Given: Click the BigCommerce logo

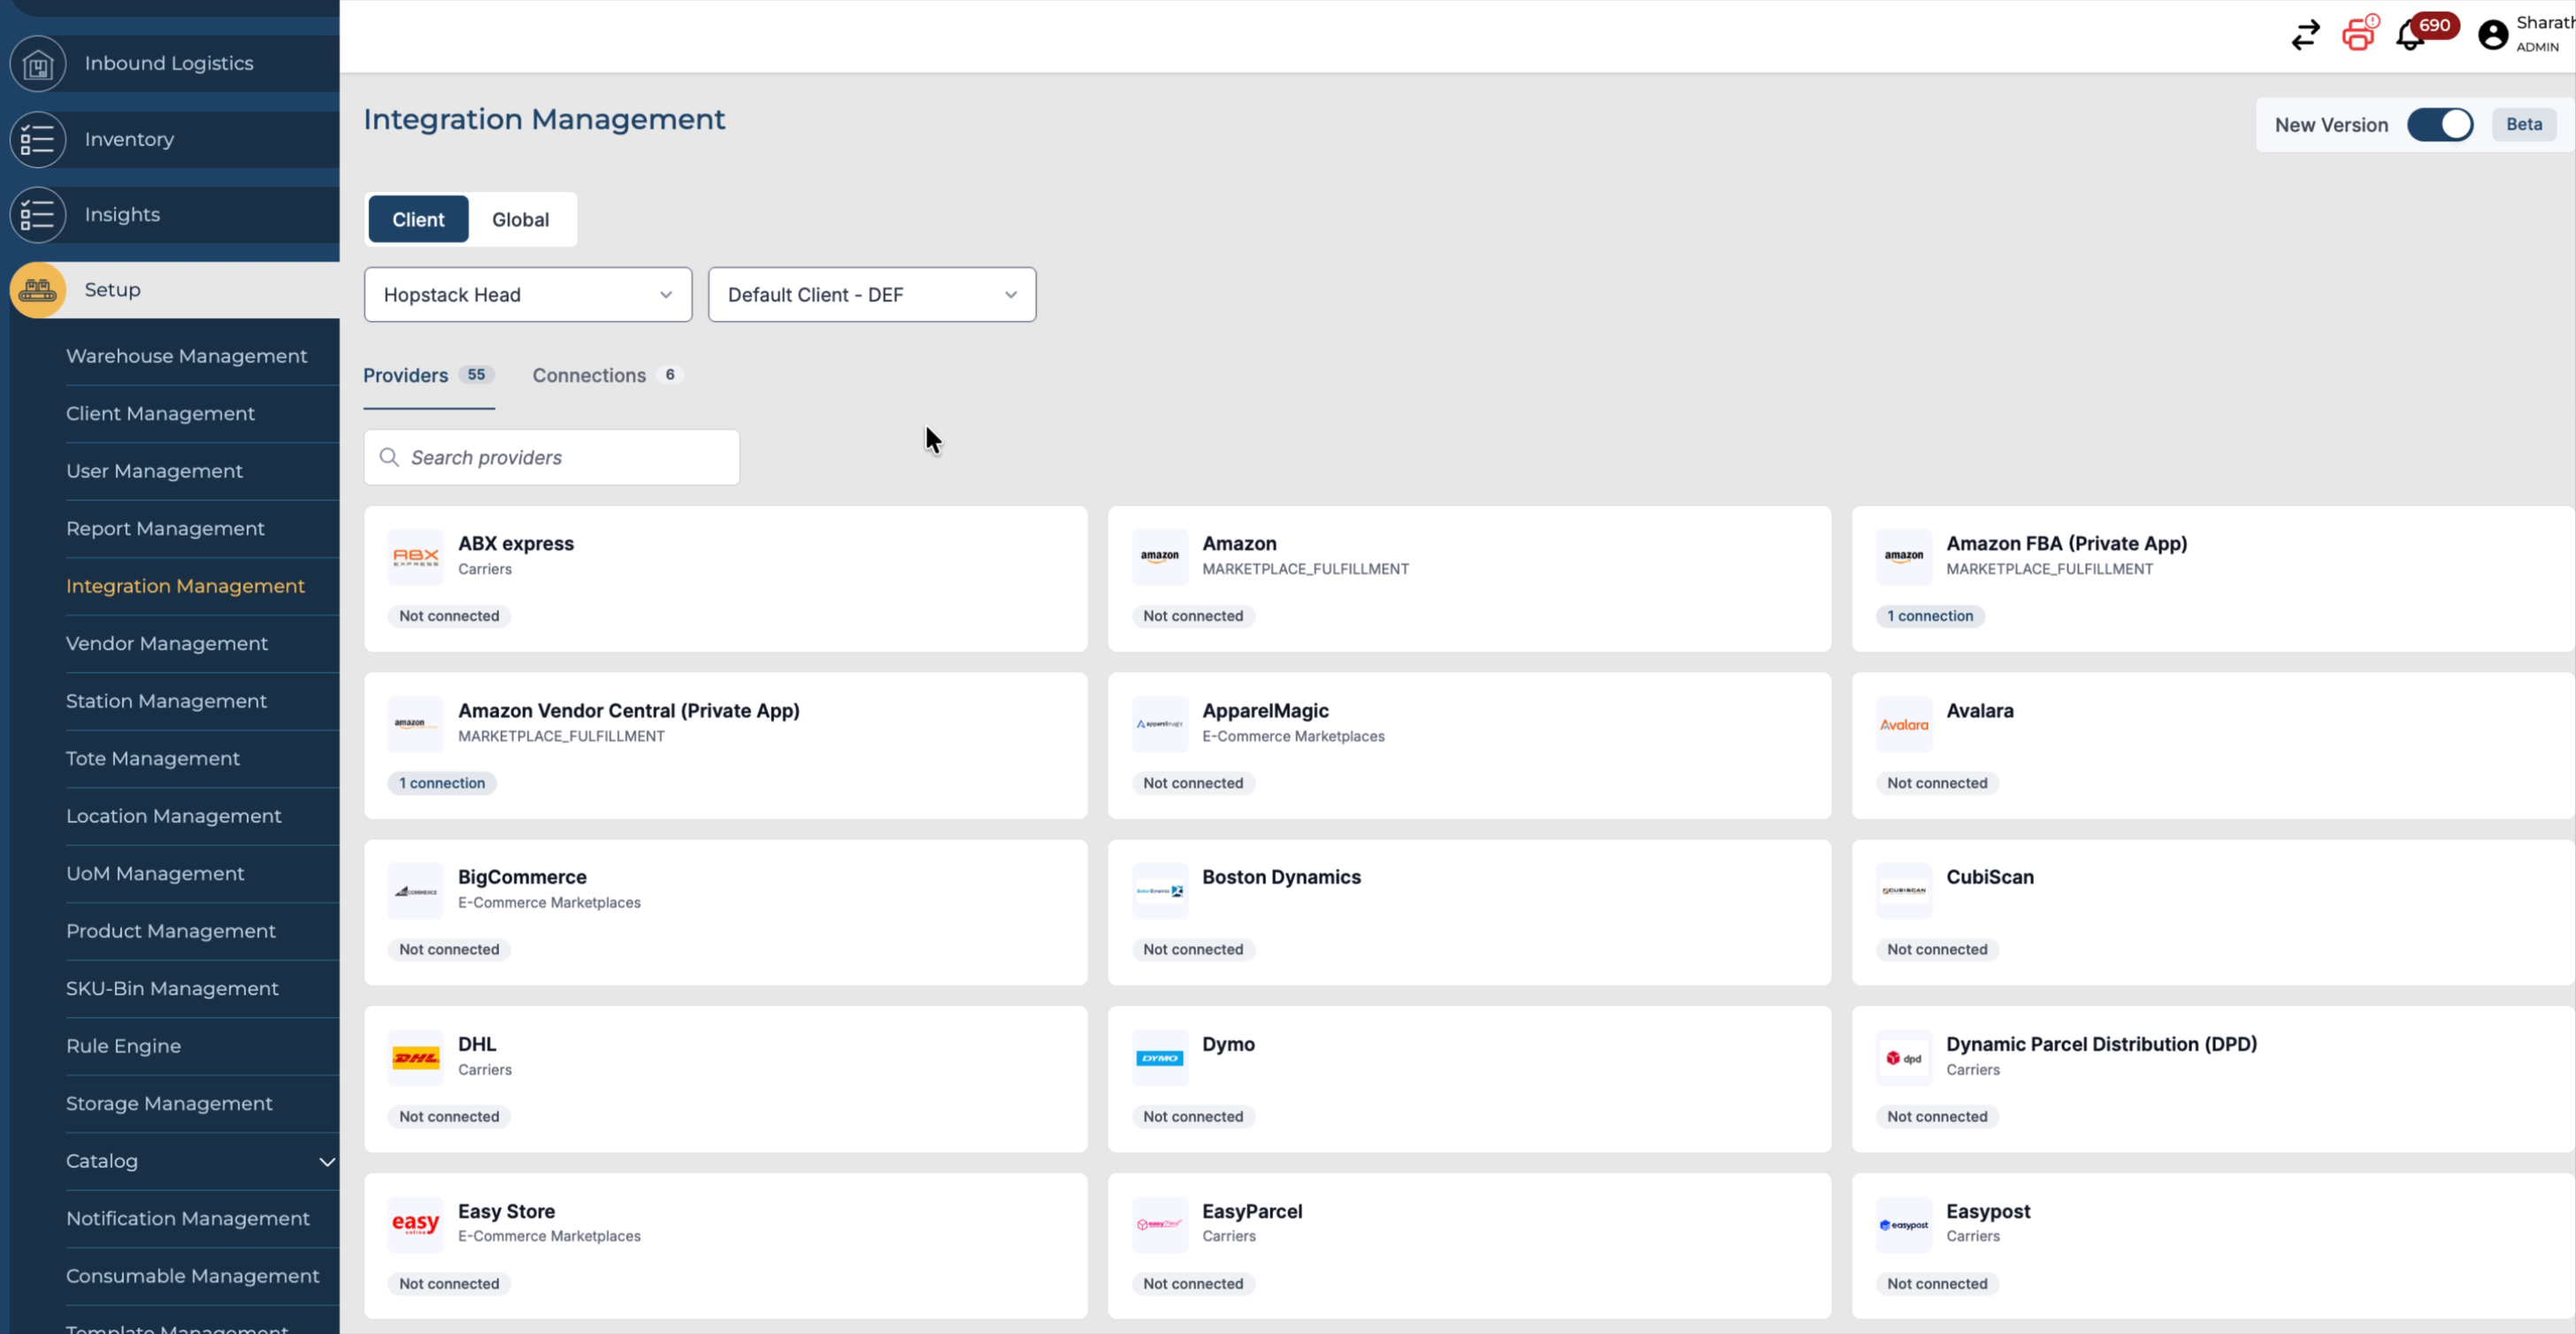Looking at the screenshot, I should pos(415,891).
